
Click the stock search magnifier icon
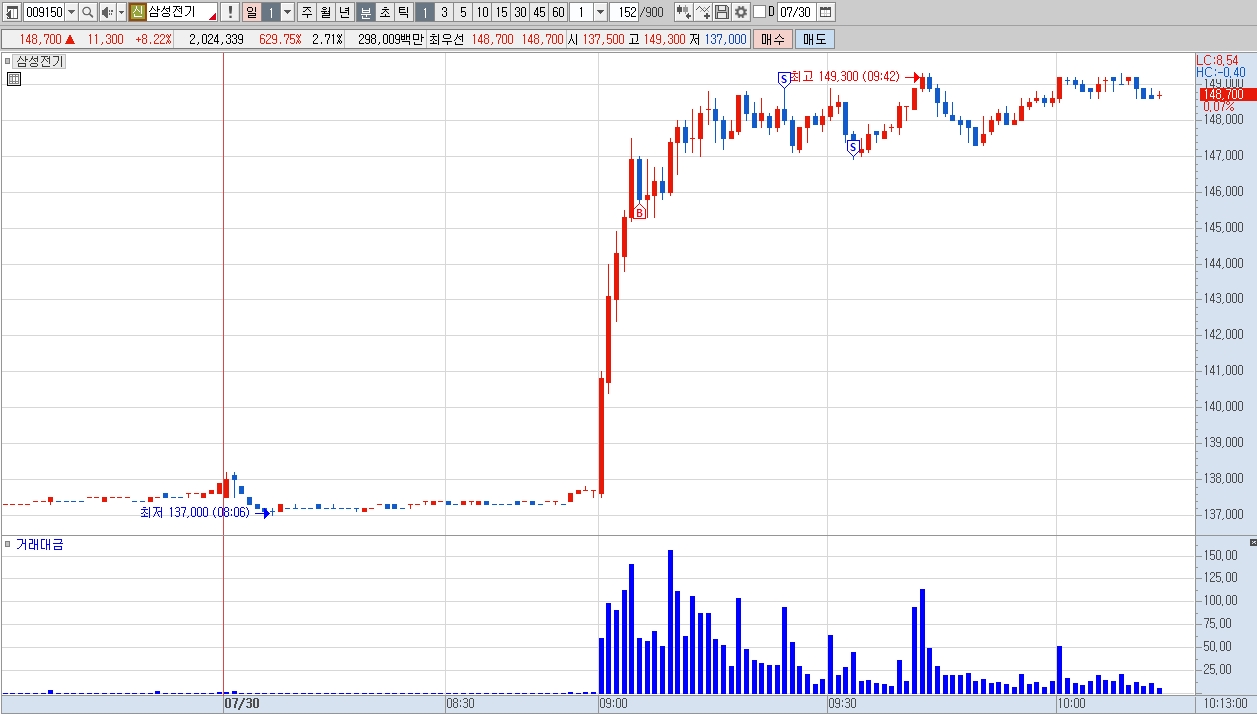(87, 12)
